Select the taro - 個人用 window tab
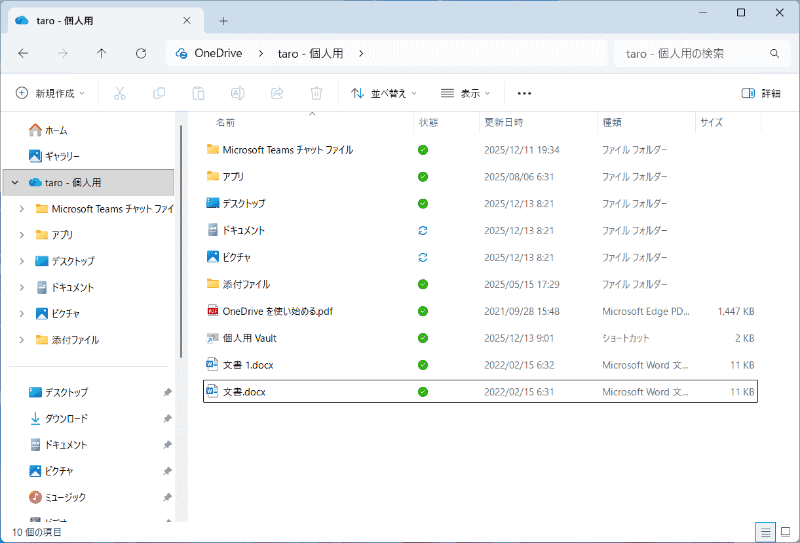This screenshot has height=543, width=800. click(105, 21)
